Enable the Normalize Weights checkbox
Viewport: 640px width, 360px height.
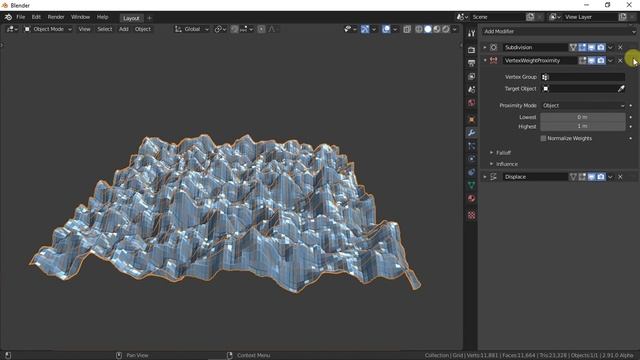coord(543,138)
